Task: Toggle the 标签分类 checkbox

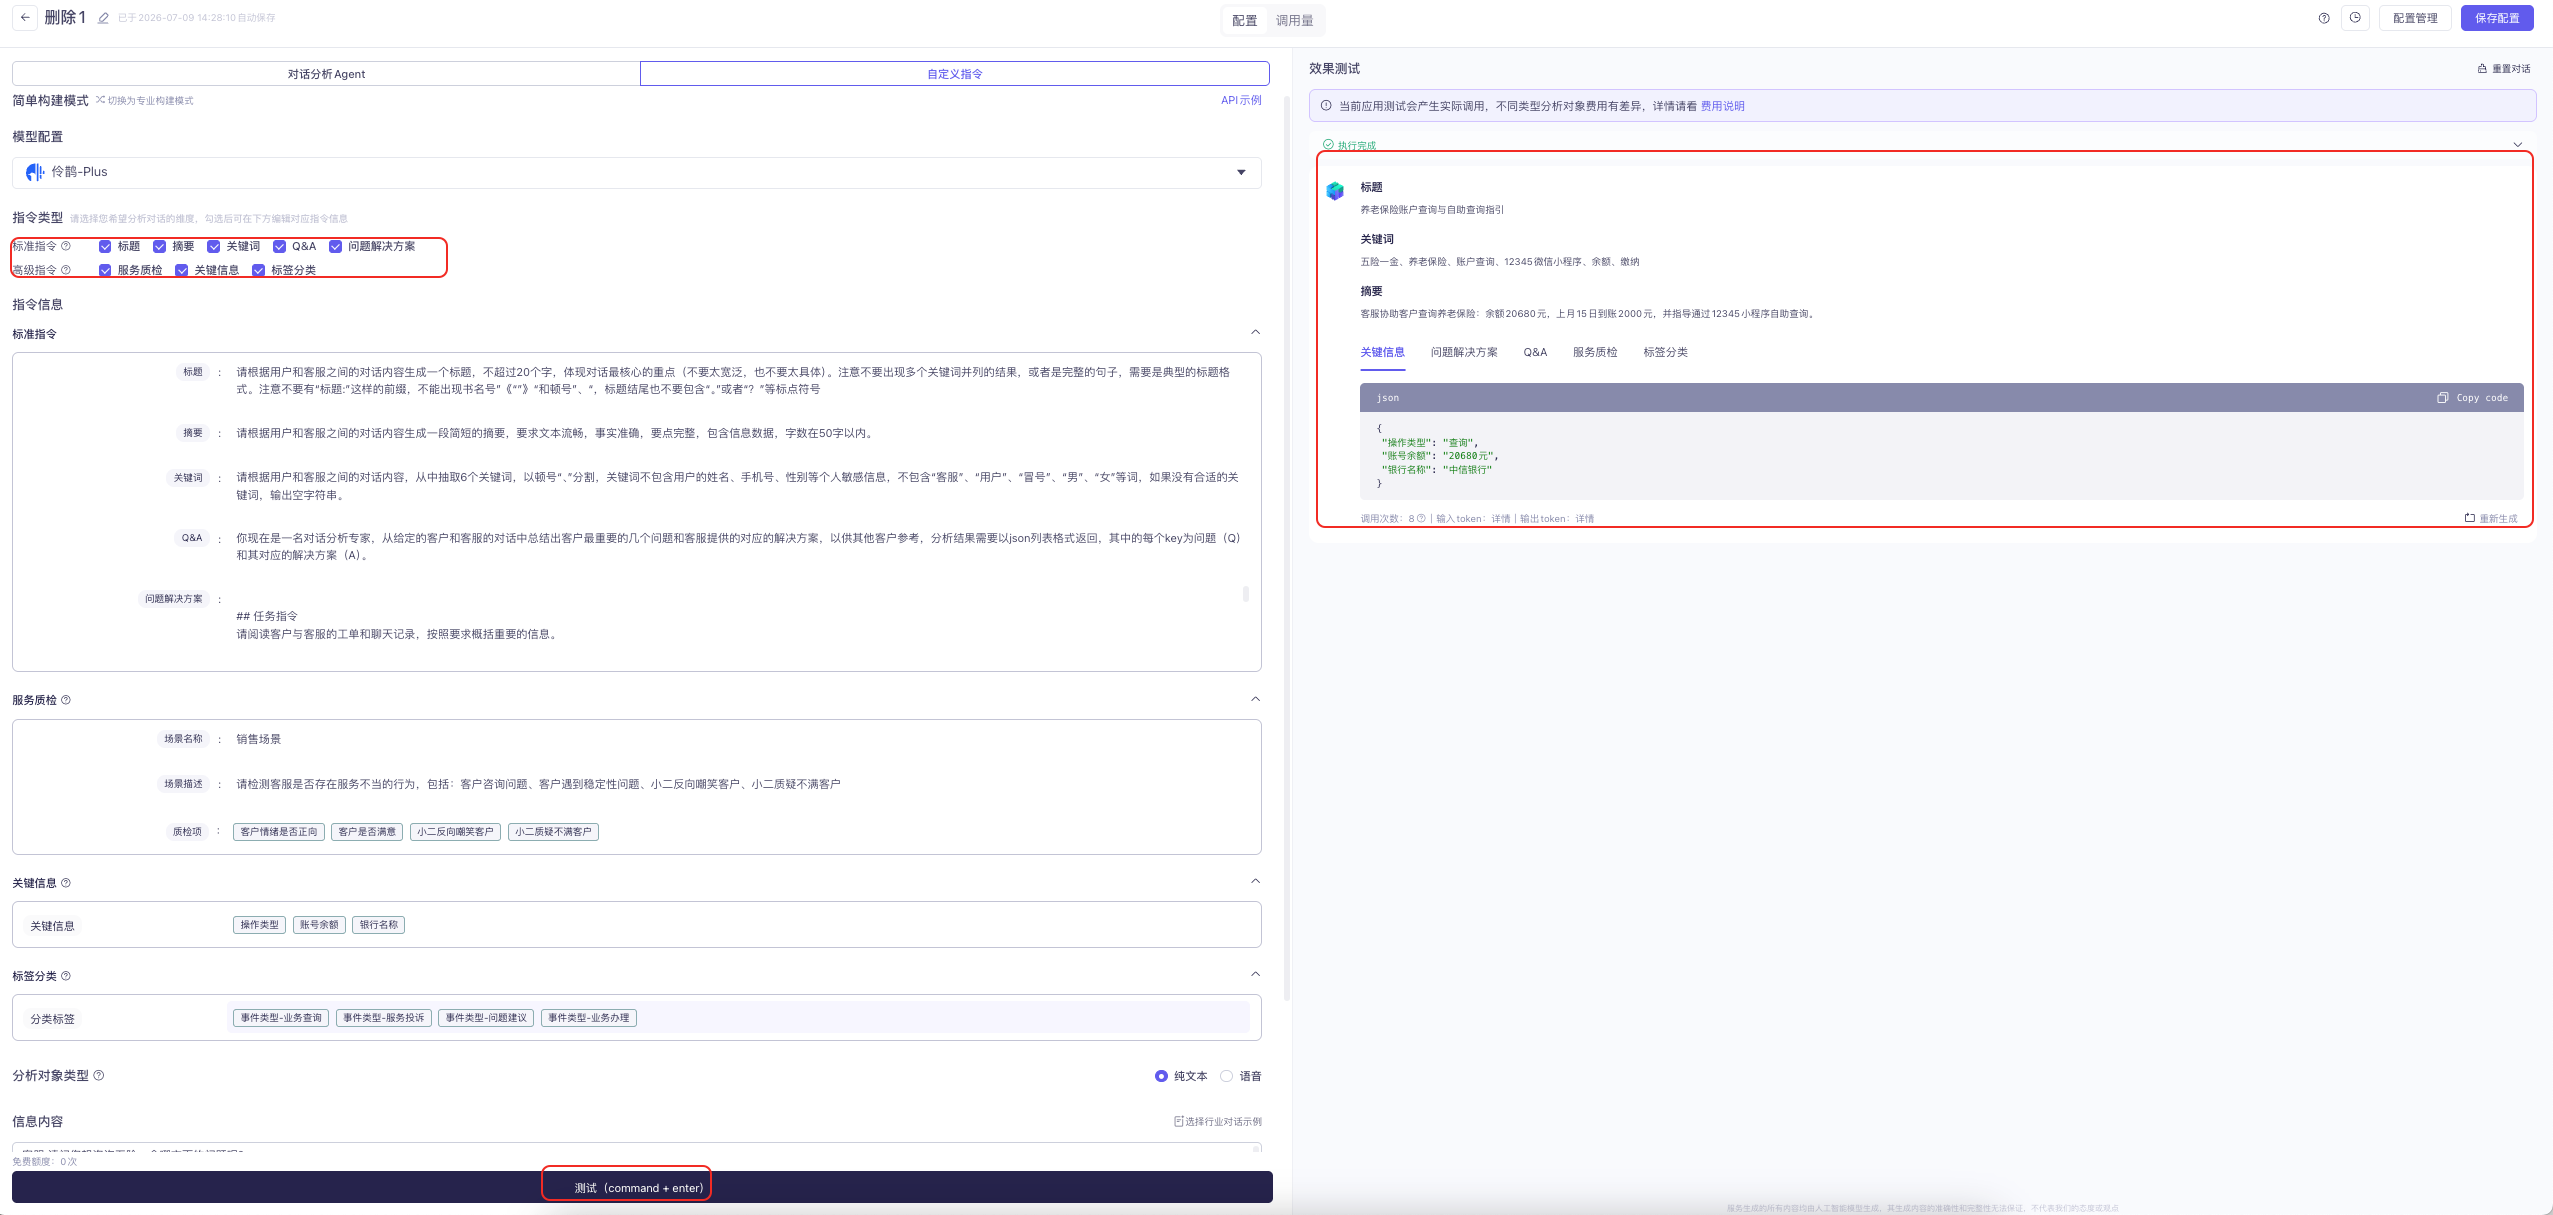Action: point(258,270)
